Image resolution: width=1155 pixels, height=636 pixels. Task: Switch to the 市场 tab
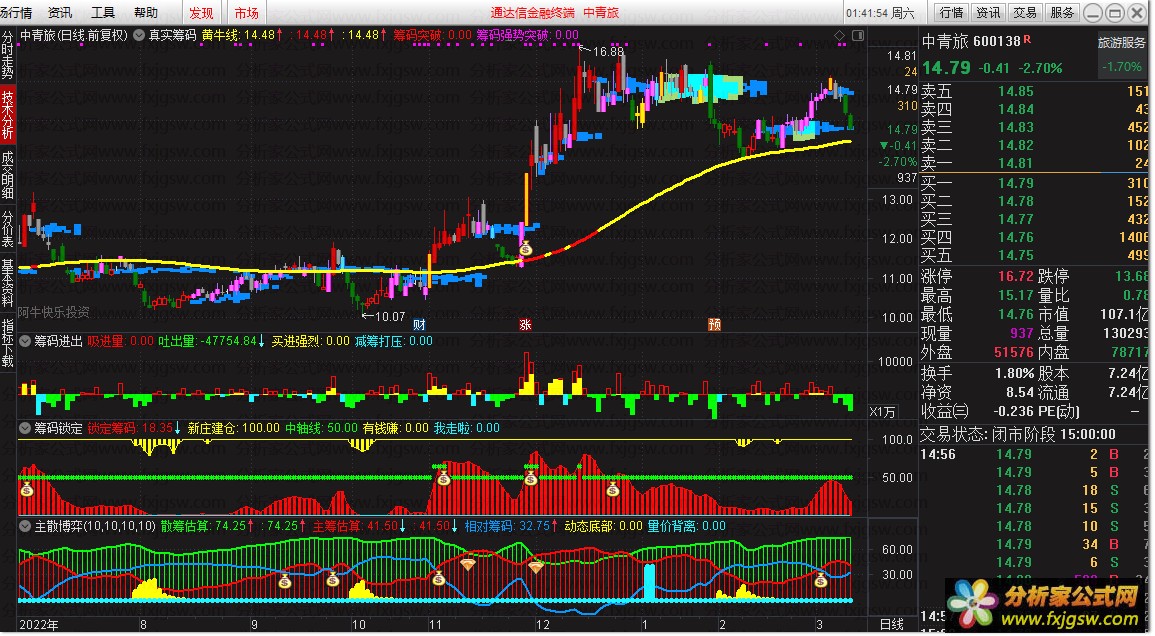point(247,13)
